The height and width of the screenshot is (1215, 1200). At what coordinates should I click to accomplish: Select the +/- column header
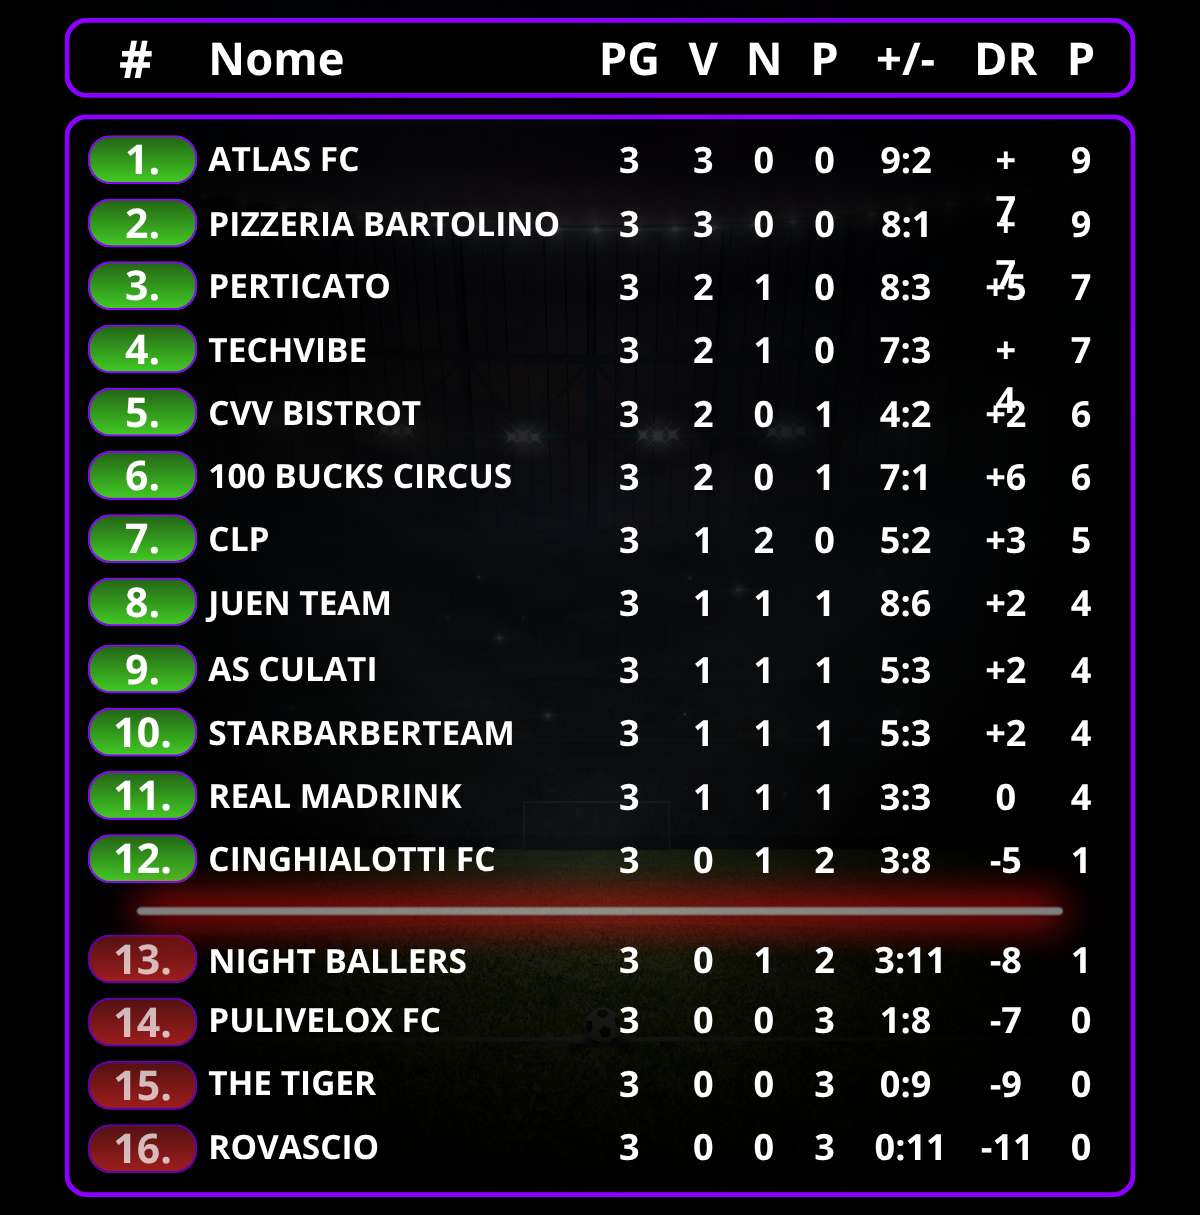point(906,60)
